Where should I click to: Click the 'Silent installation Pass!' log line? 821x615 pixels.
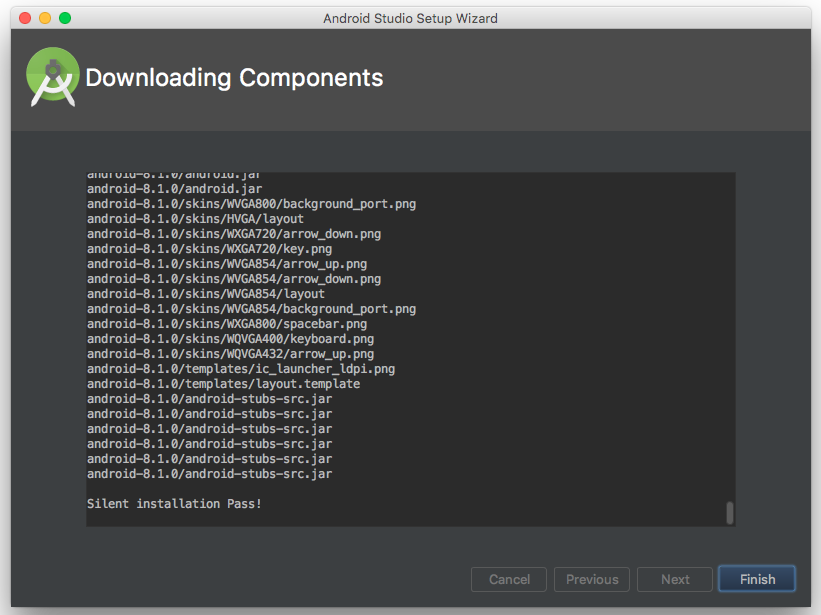coord(174,504)
